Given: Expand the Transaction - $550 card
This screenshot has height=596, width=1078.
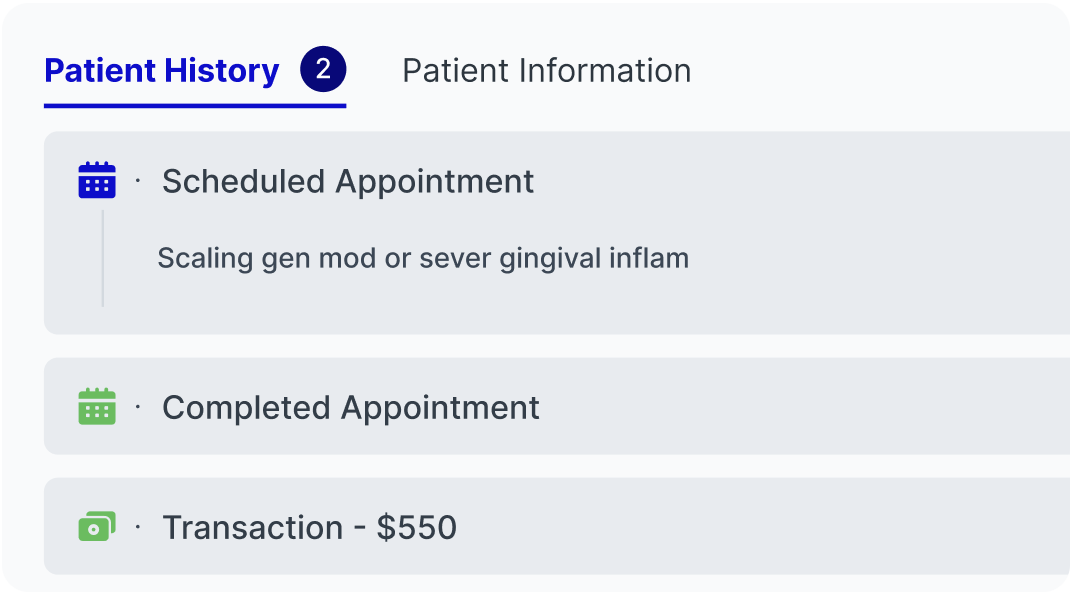Looking at the screenshot, I should pos(557,527).
